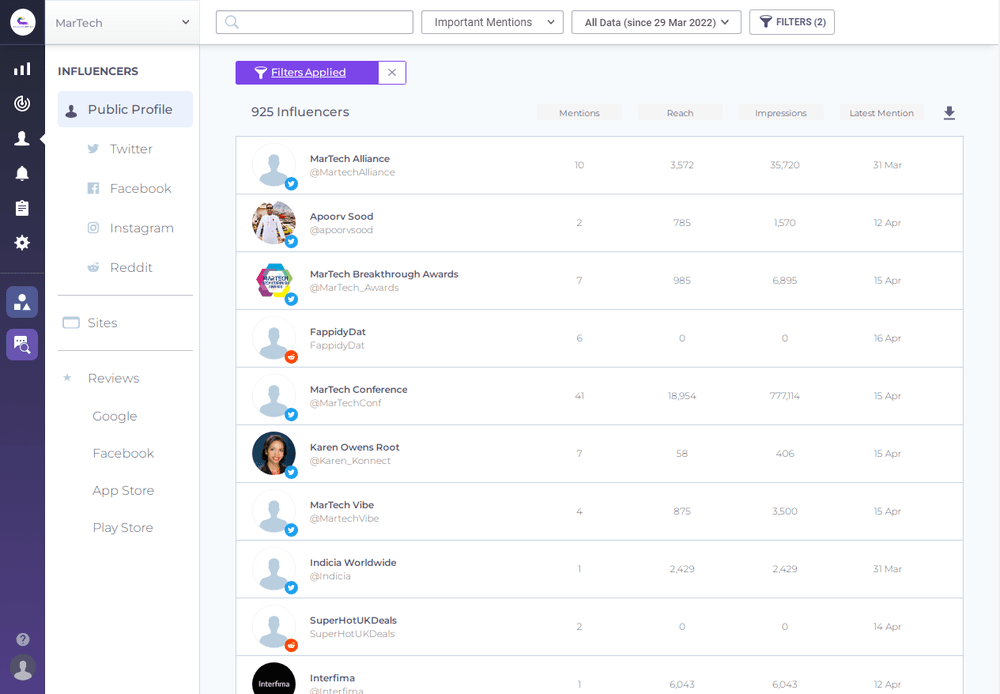Open the Important Mentions dropdown

click(x=492, y=22)
